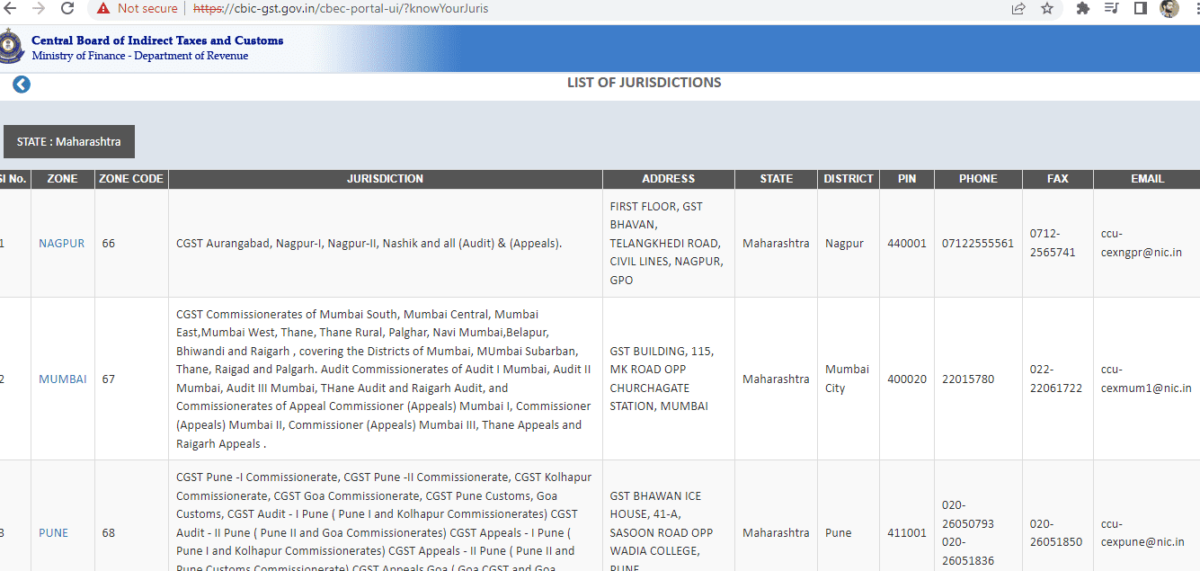Open the media controls icon
Screen dimensions: 1200x571
(x=1111, y=9)
